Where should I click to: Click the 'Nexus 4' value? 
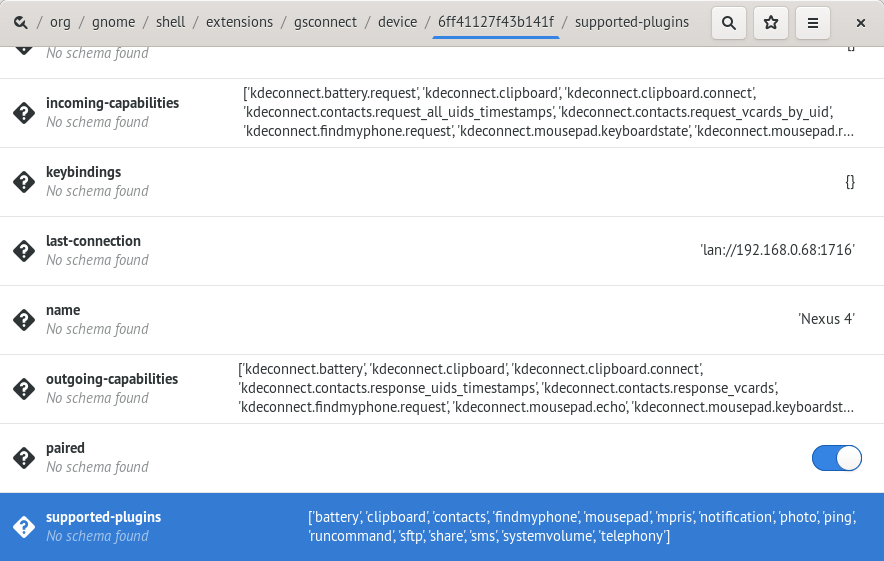click(x=826, y=319)
